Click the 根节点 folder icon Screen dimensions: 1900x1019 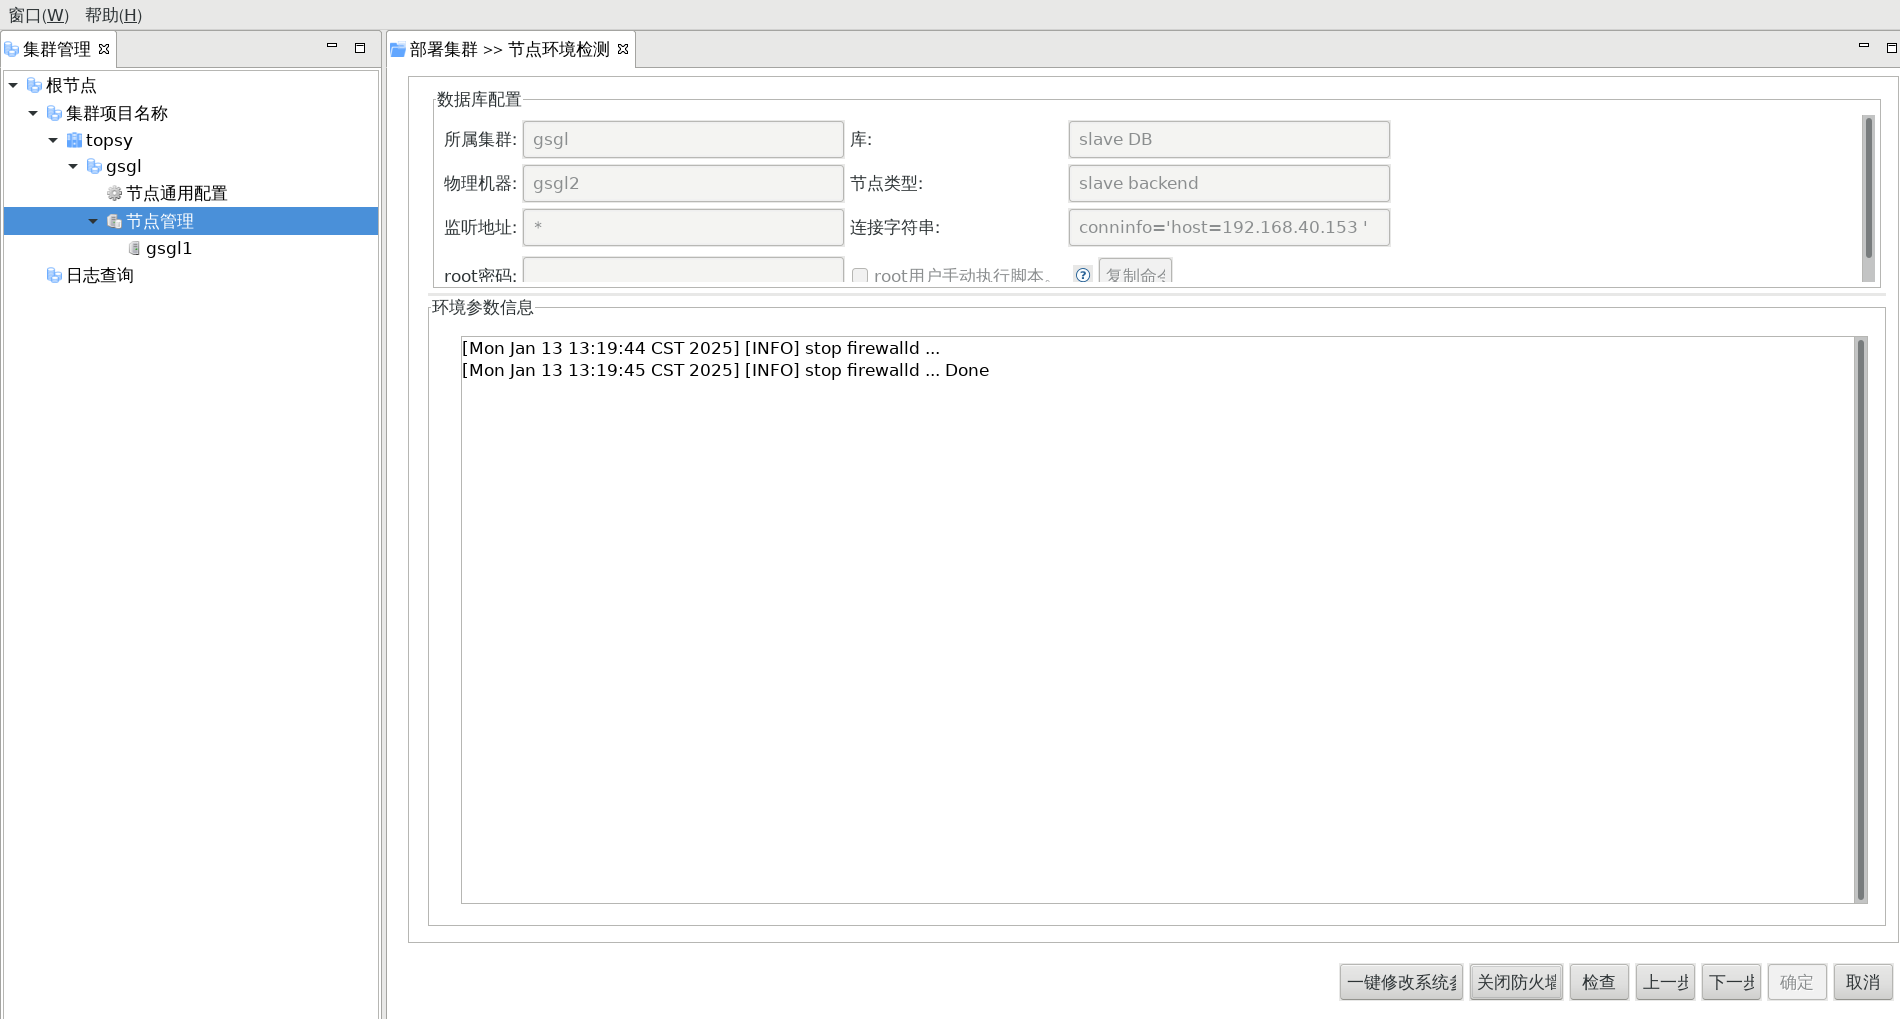[x=34, y=85]
